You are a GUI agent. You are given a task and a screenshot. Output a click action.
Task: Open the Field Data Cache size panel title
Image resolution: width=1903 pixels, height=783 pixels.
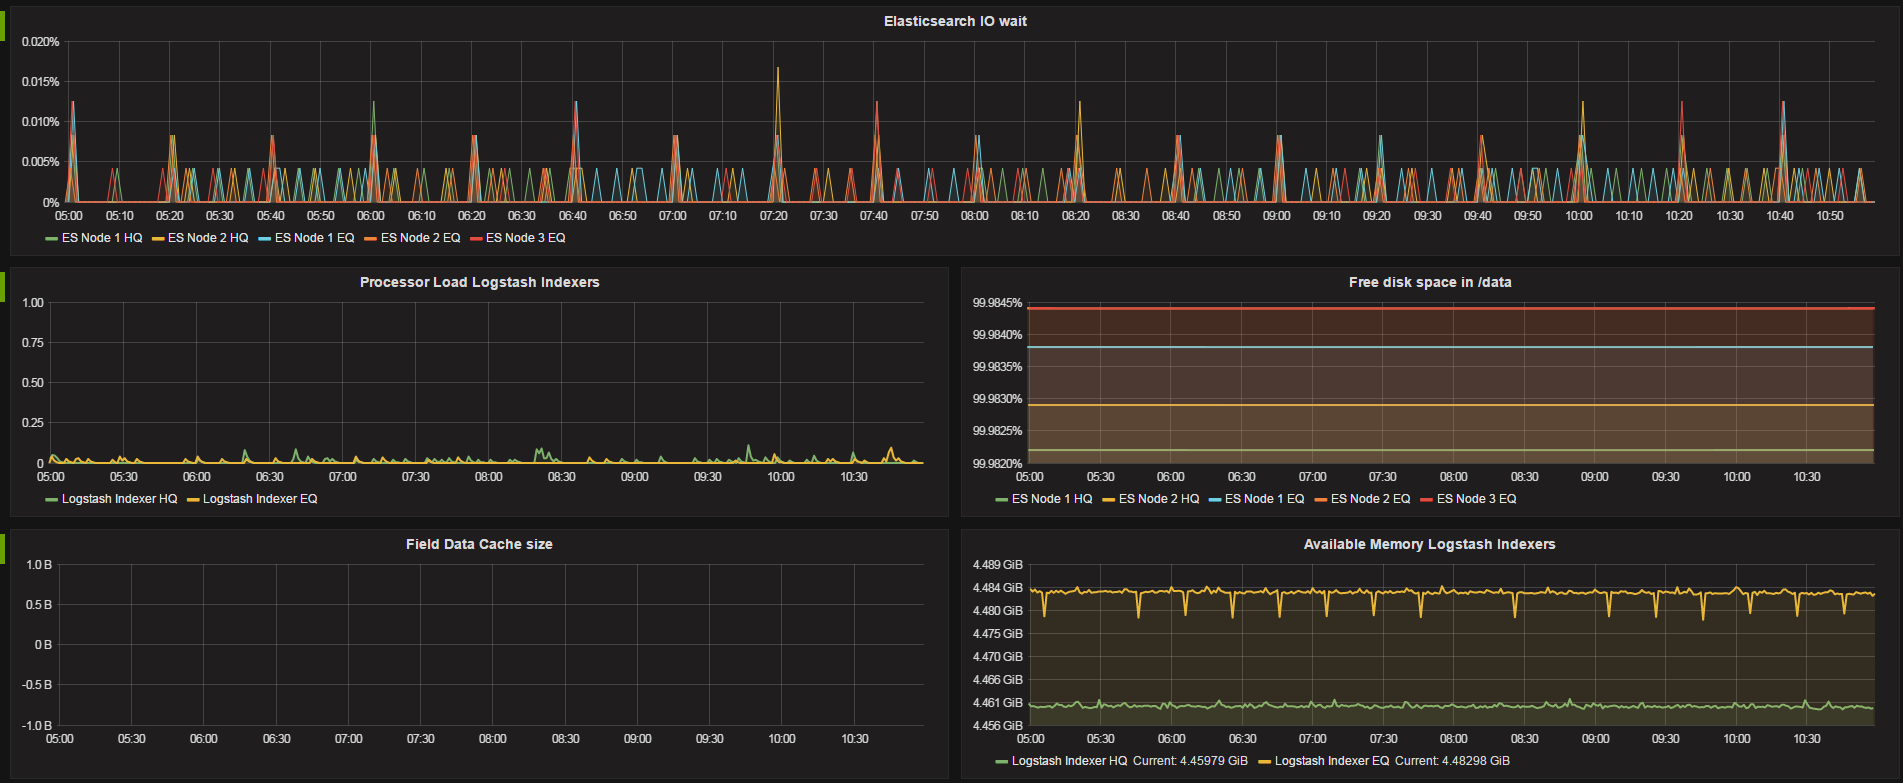(x=479, y=544)
